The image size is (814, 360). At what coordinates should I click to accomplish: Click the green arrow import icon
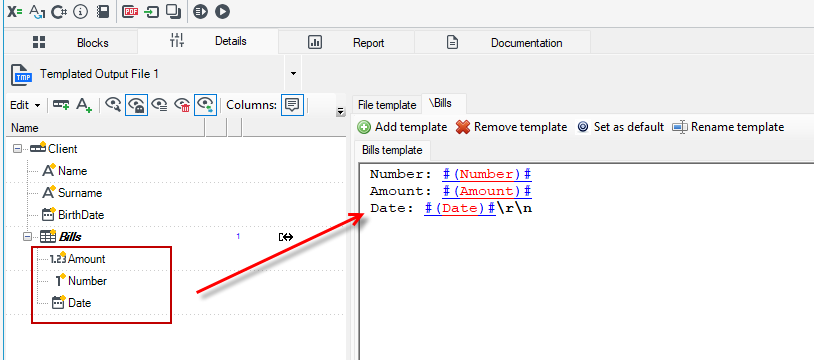152,11
